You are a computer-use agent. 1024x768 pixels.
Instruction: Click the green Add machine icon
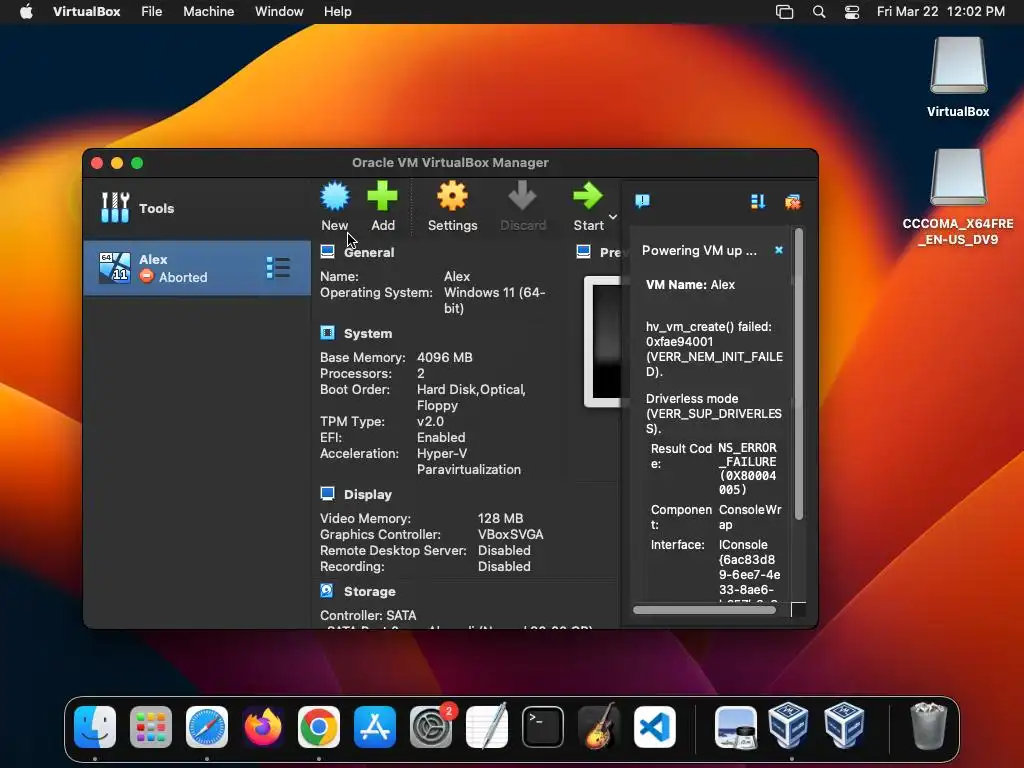pos(383,197)
